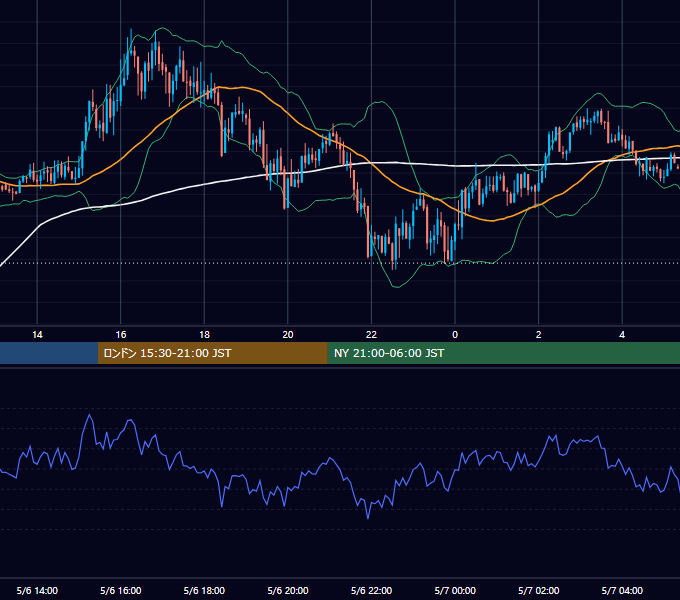Click the ロンドン 15:30-21:00 JST session bar

coord(212,353)
